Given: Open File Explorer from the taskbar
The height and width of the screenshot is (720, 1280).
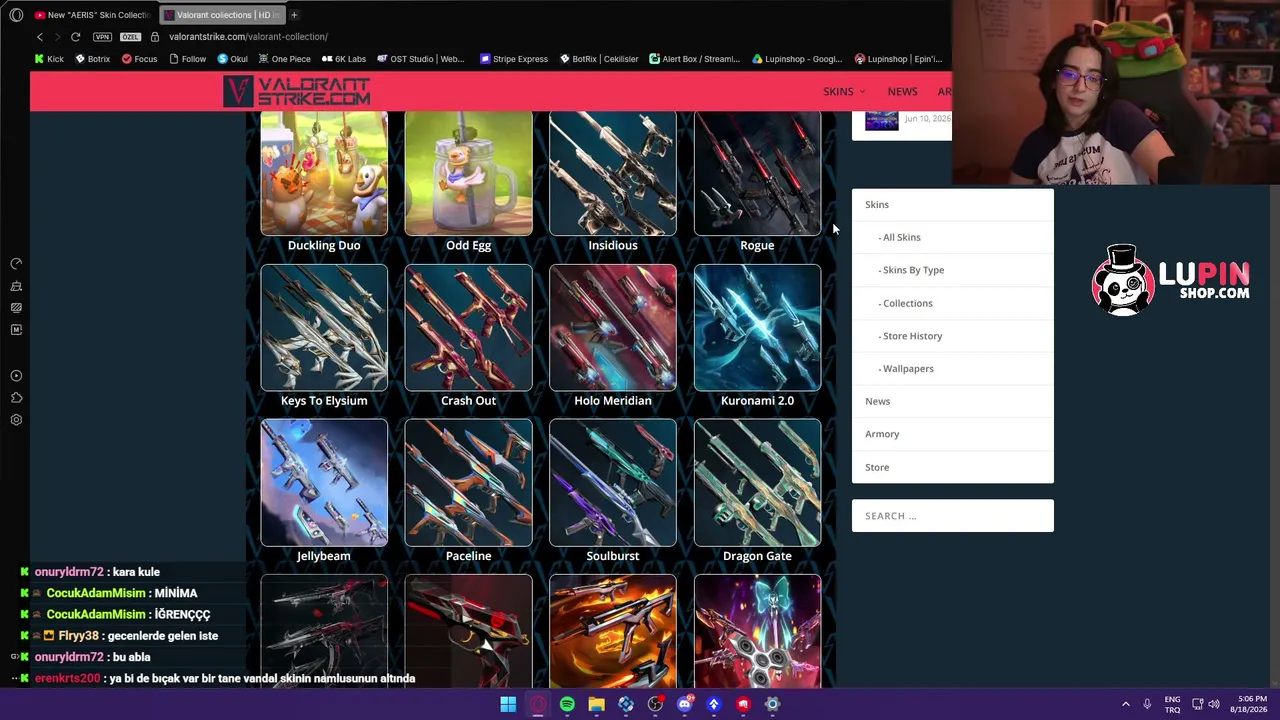Looking at the screenshot, I should 596,704.
